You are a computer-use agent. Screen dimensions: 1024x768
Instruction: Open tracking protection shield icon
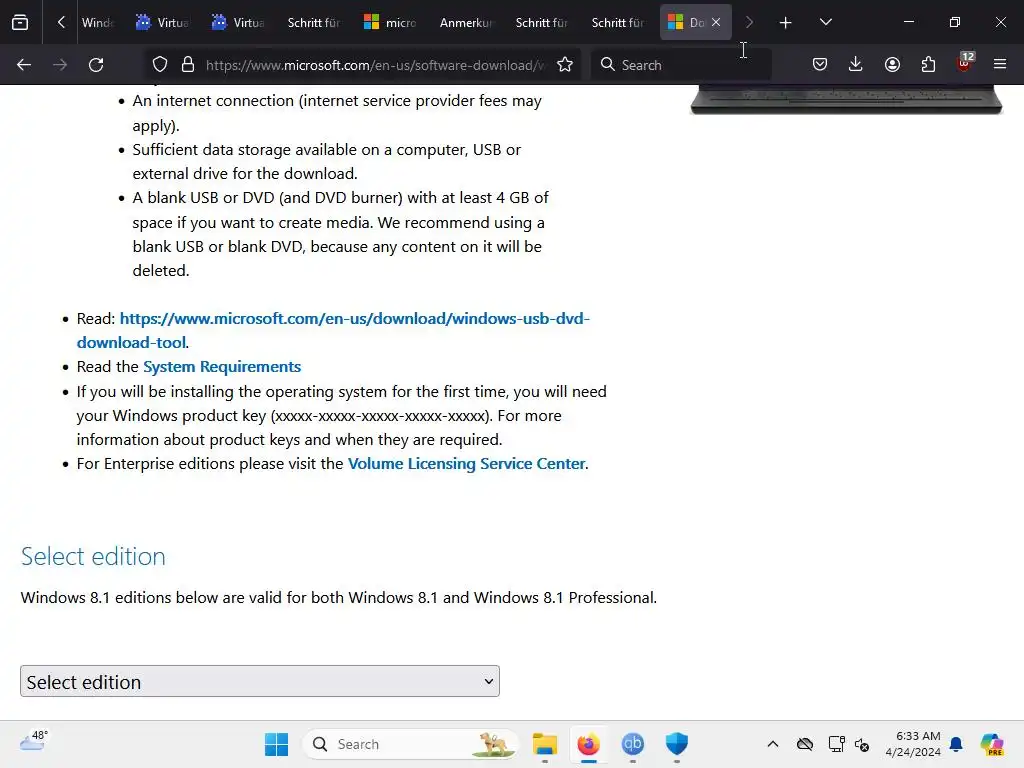[x=160, y=65]
